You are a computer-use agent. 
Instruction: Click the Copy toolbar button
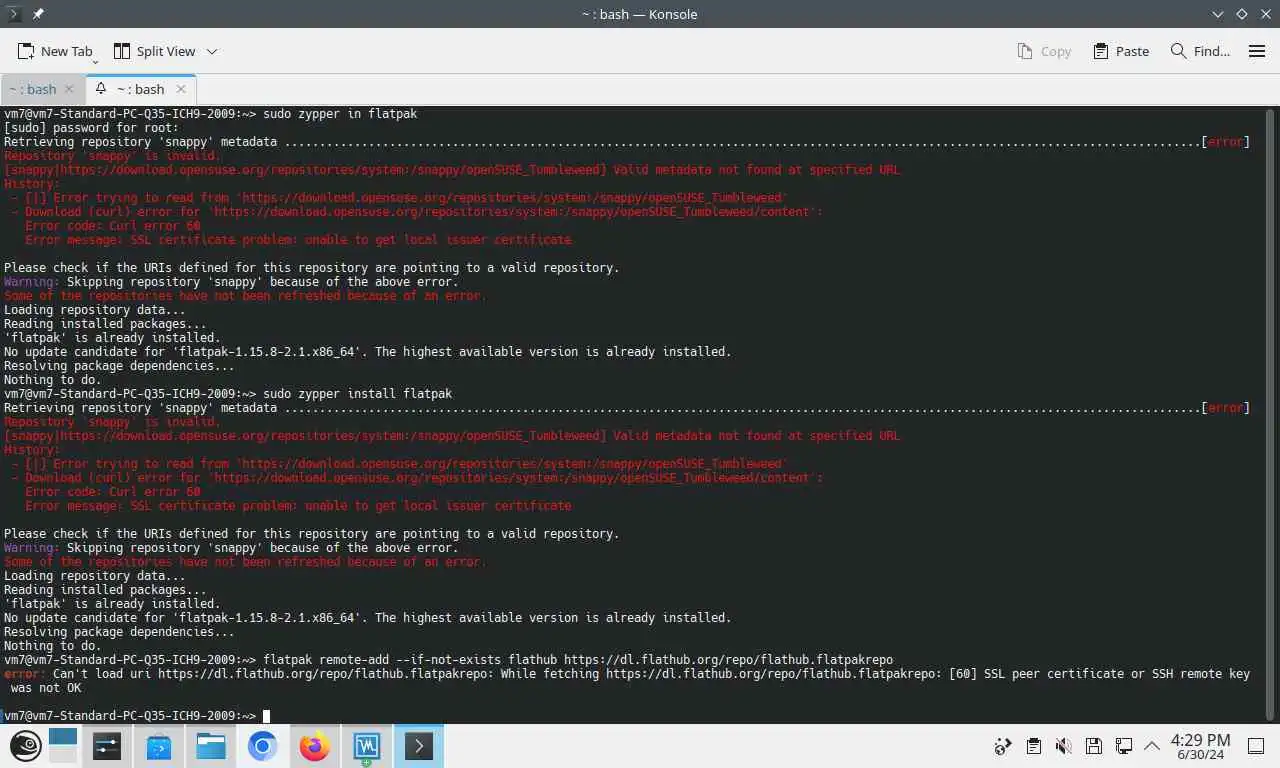click(x=1044, y=51)
